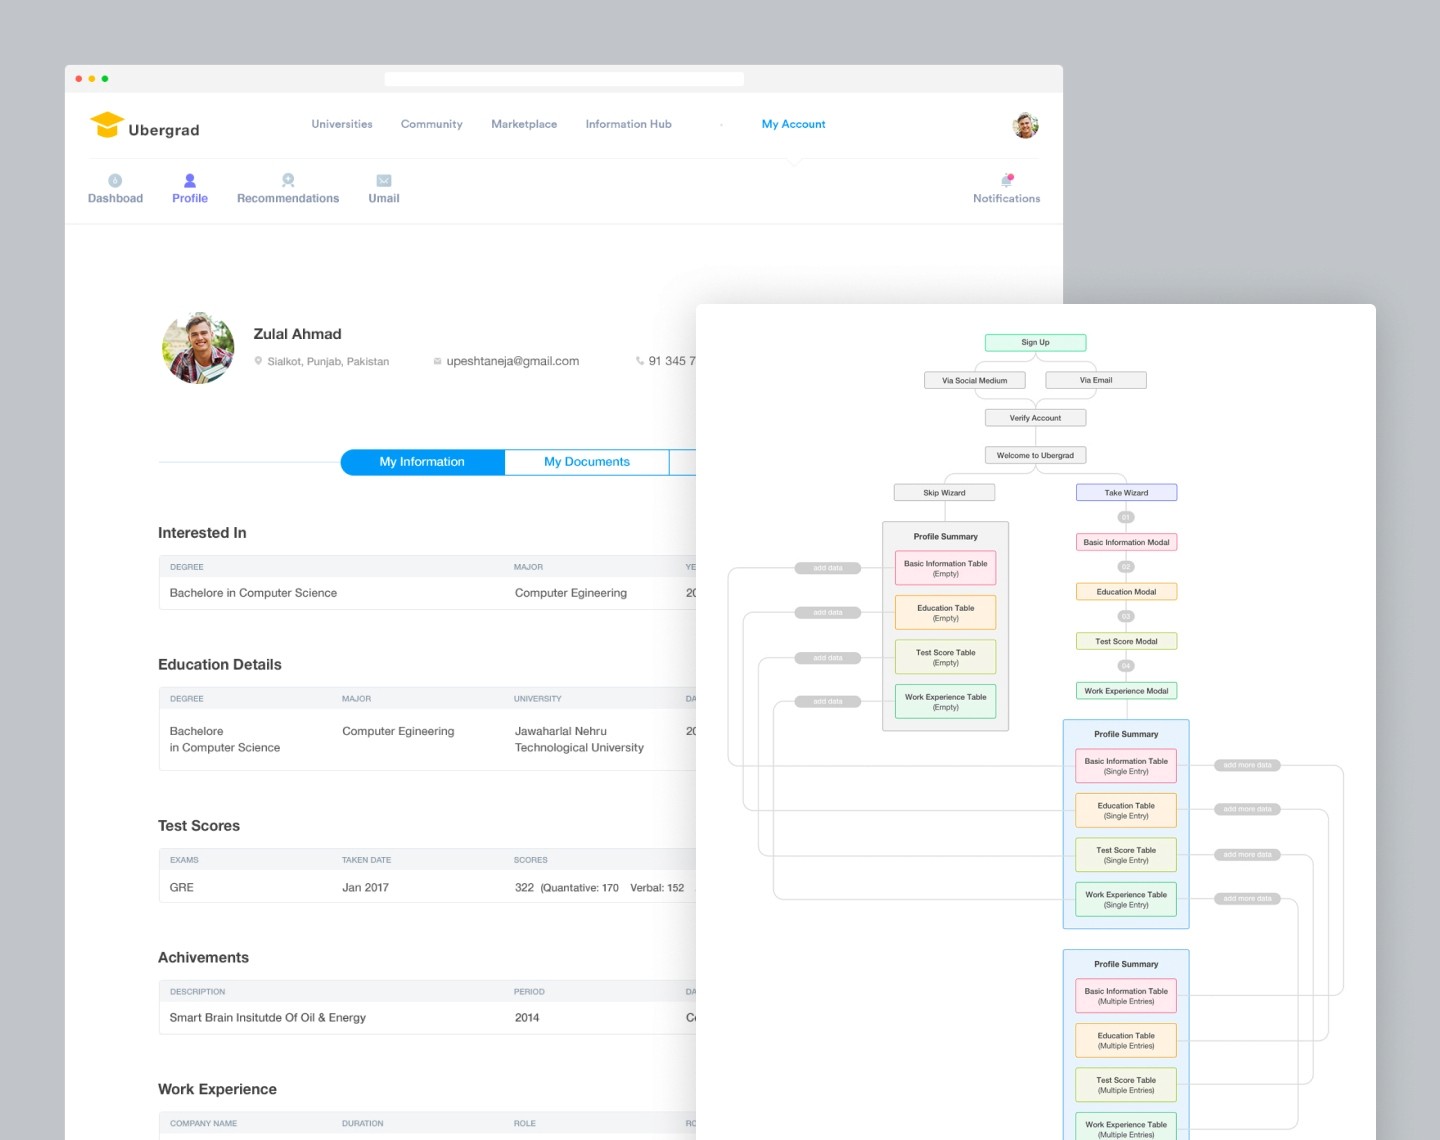
Task: Open the Dashboard icon in the sub-navigation
Action: click(115, 181)
